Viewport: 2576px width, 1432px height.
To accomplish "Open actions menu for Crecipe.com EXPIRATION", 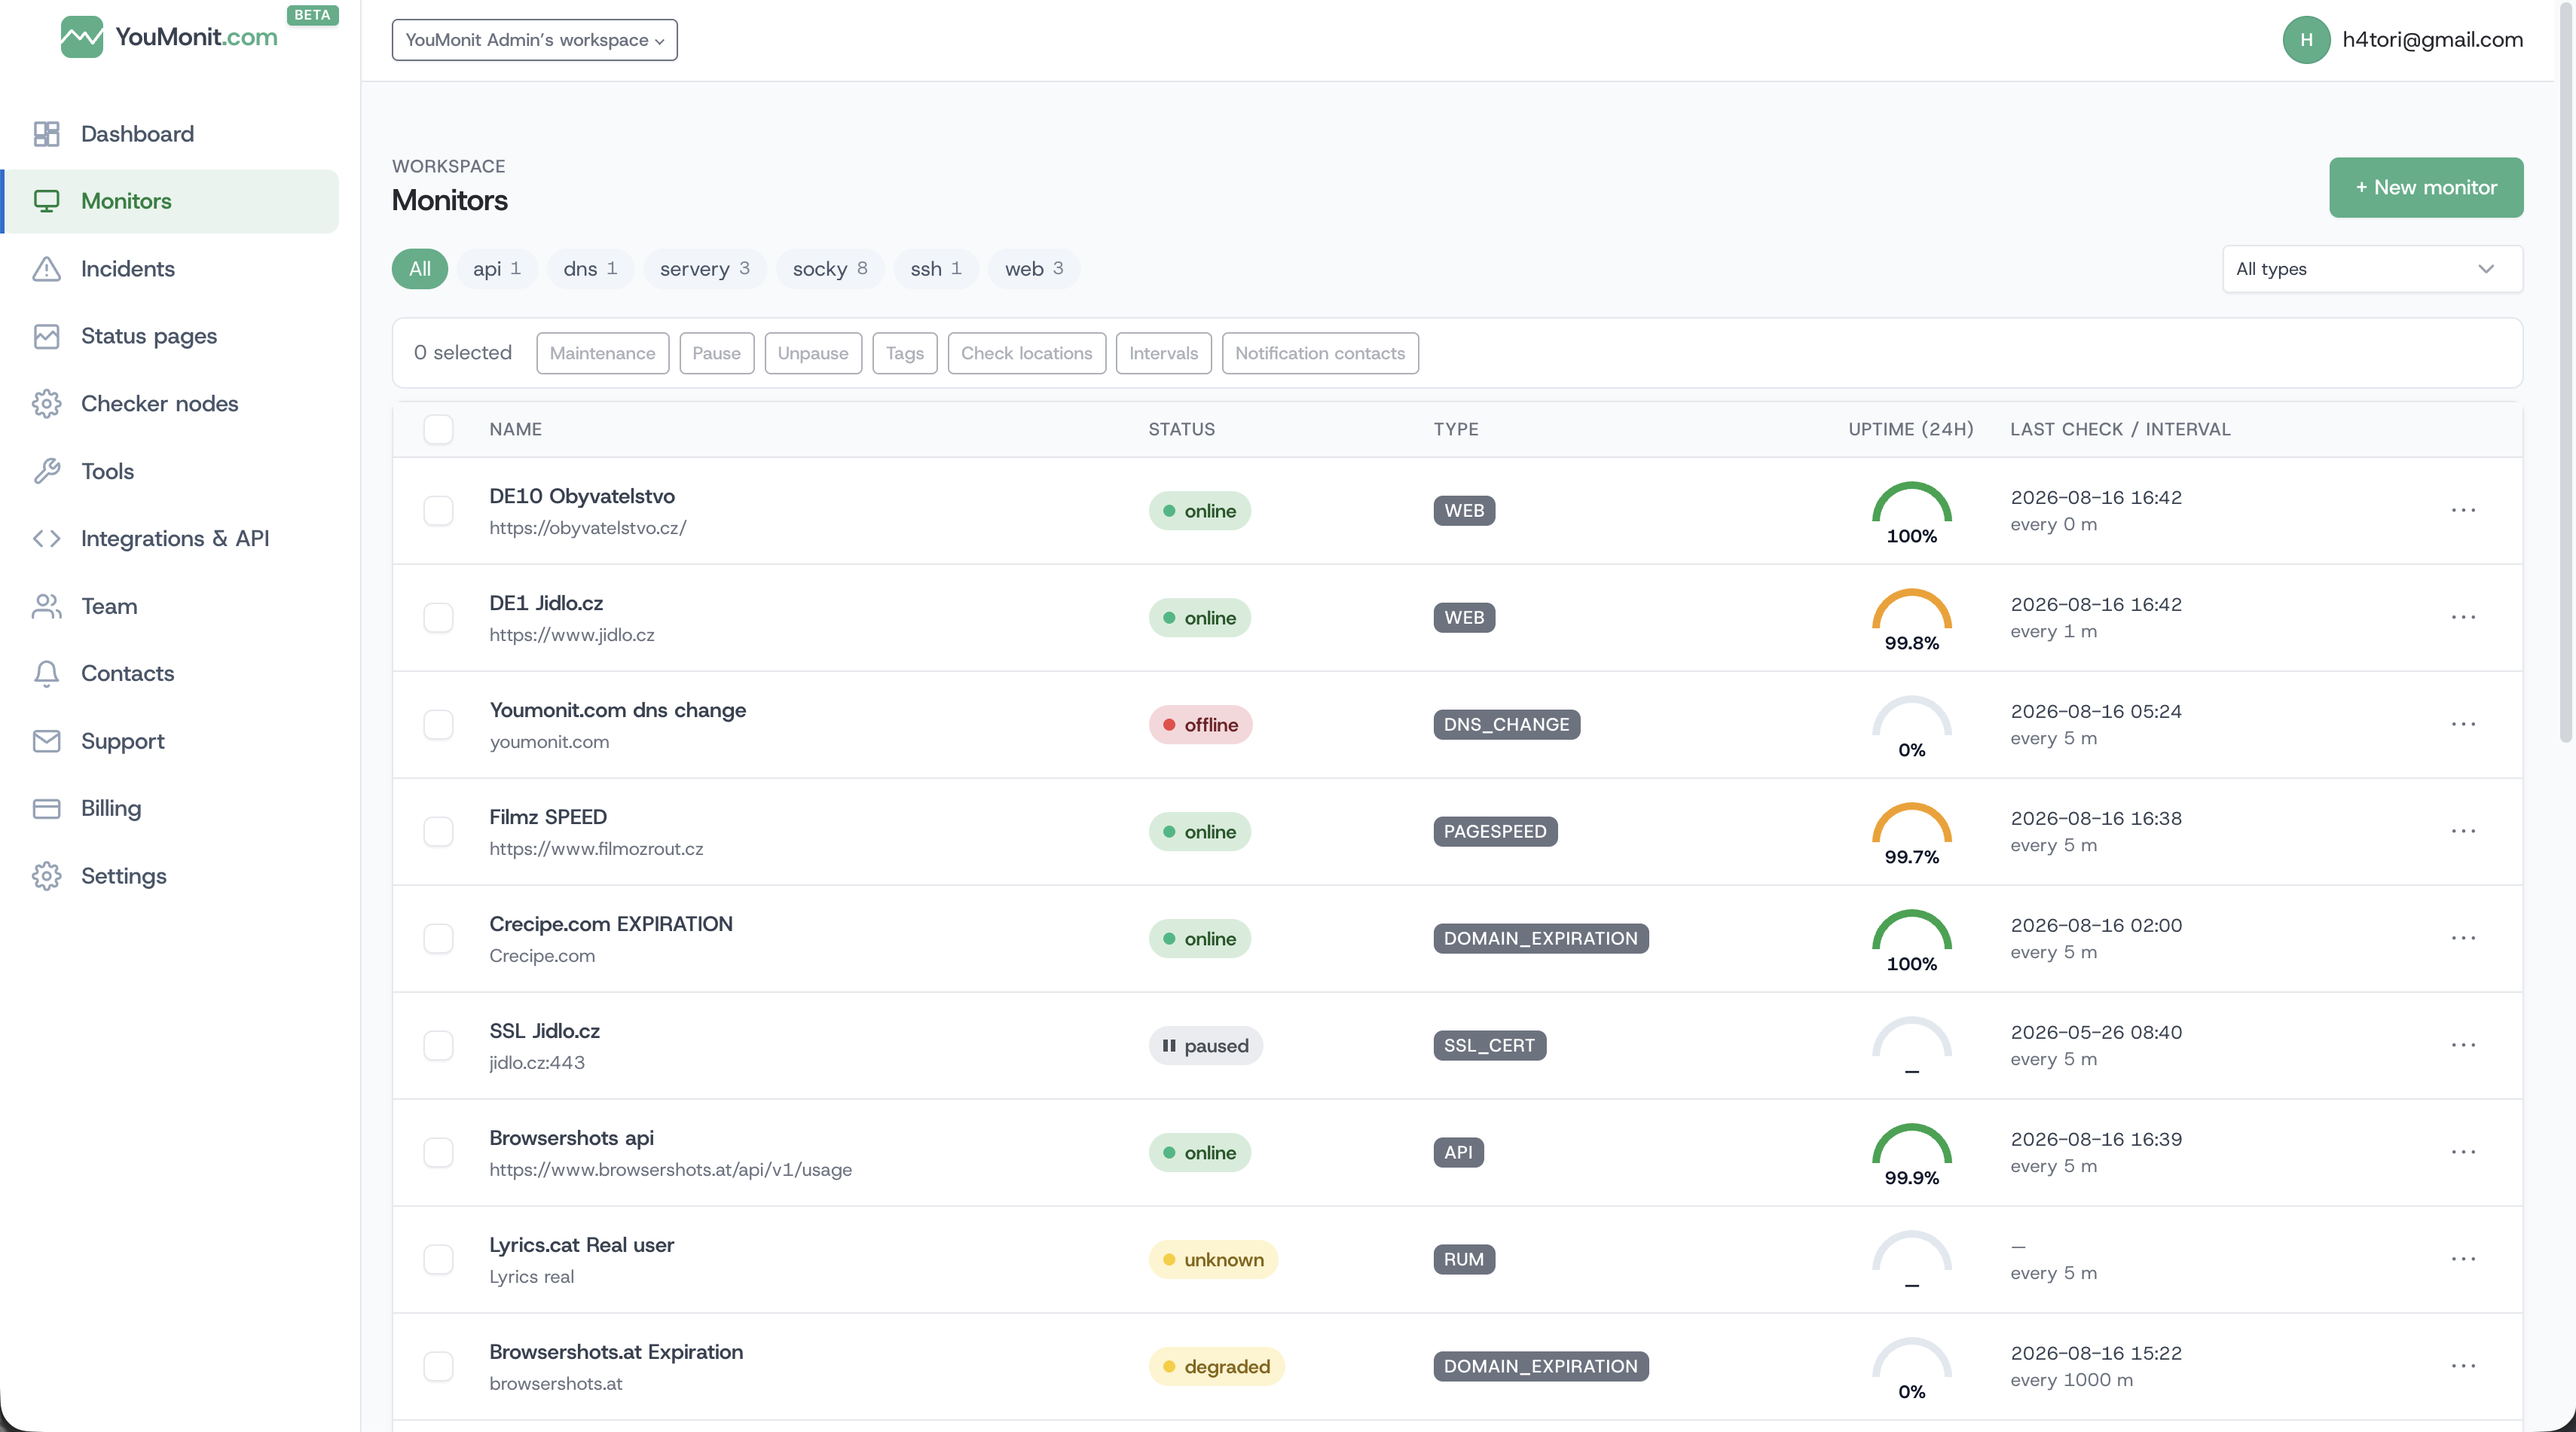I will (x=2463, y=938).
